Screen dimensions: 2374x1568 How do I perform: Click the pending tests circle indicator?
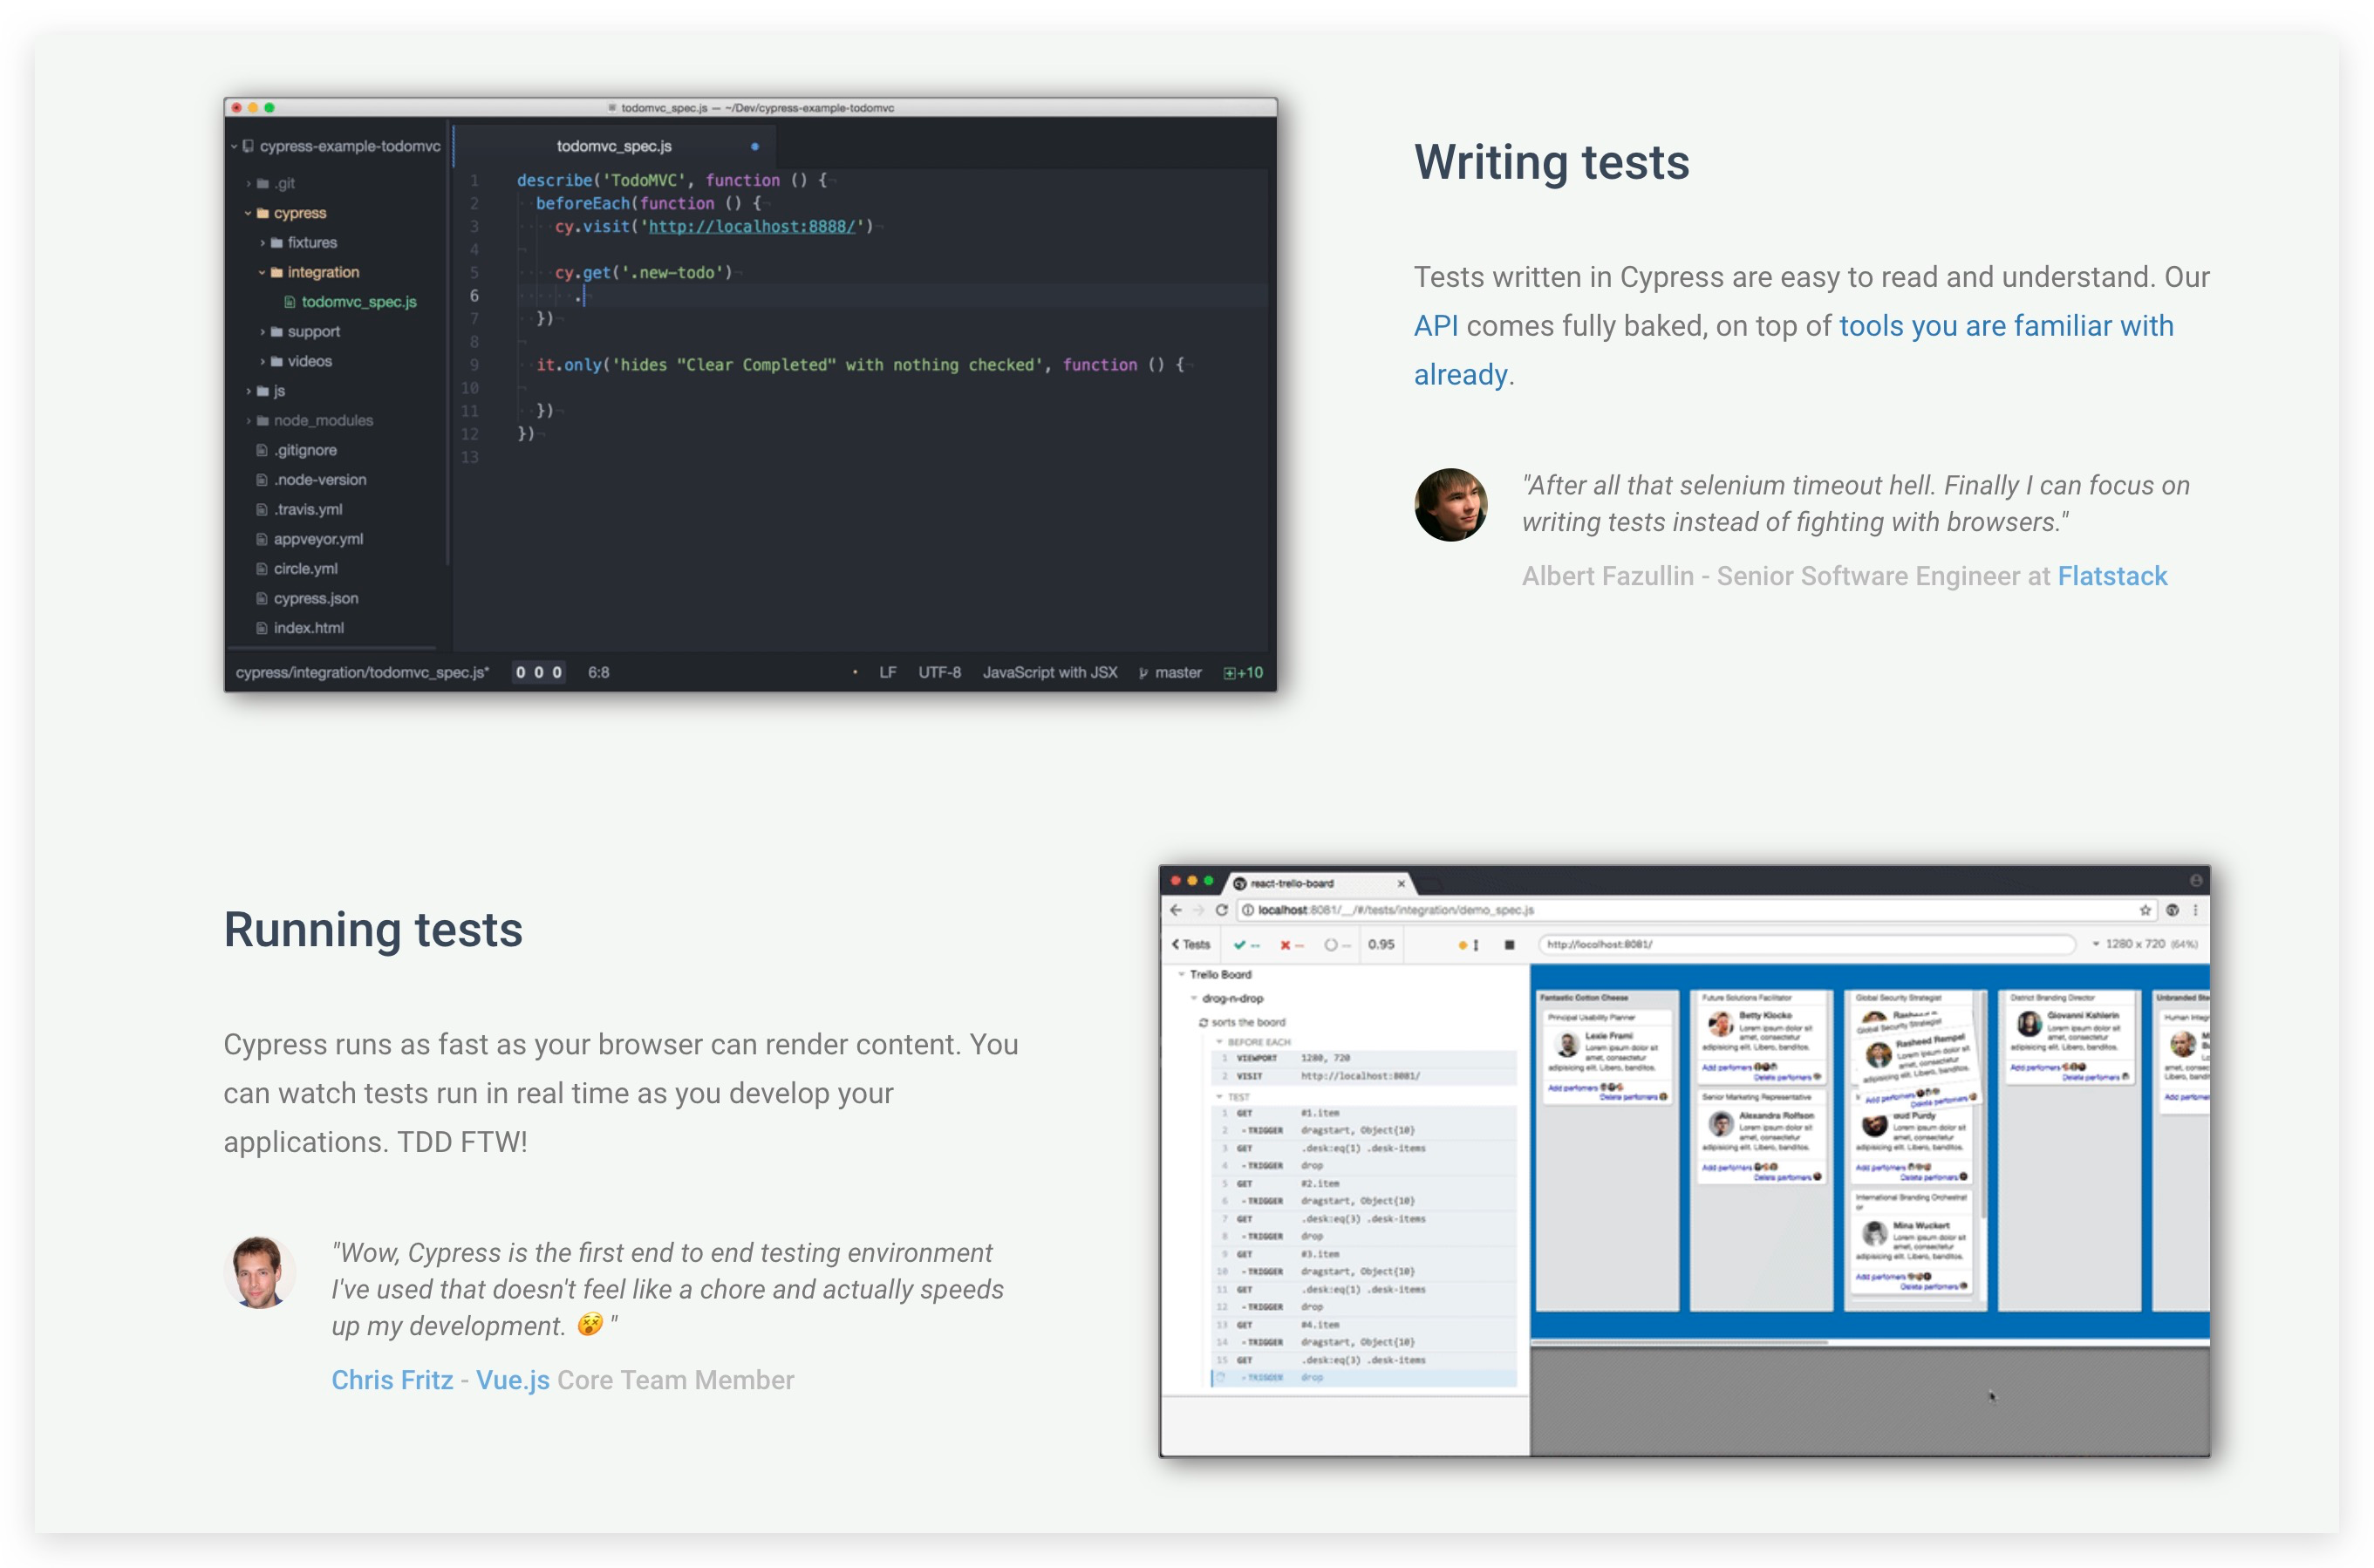pos(1330,945)
